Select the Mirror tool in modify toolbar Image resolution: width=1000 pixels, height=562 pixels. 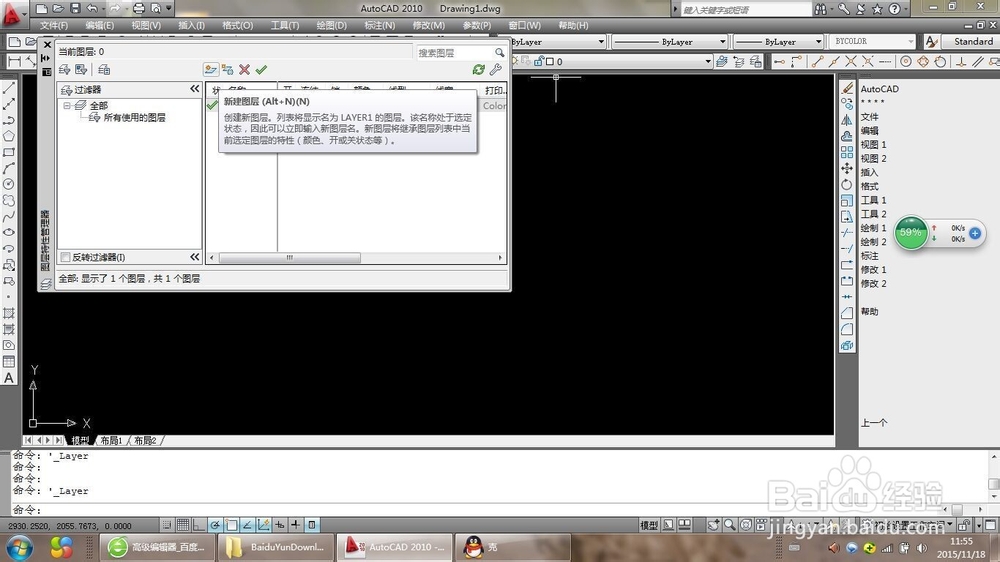pyautogui.click(x=847, y=120)
